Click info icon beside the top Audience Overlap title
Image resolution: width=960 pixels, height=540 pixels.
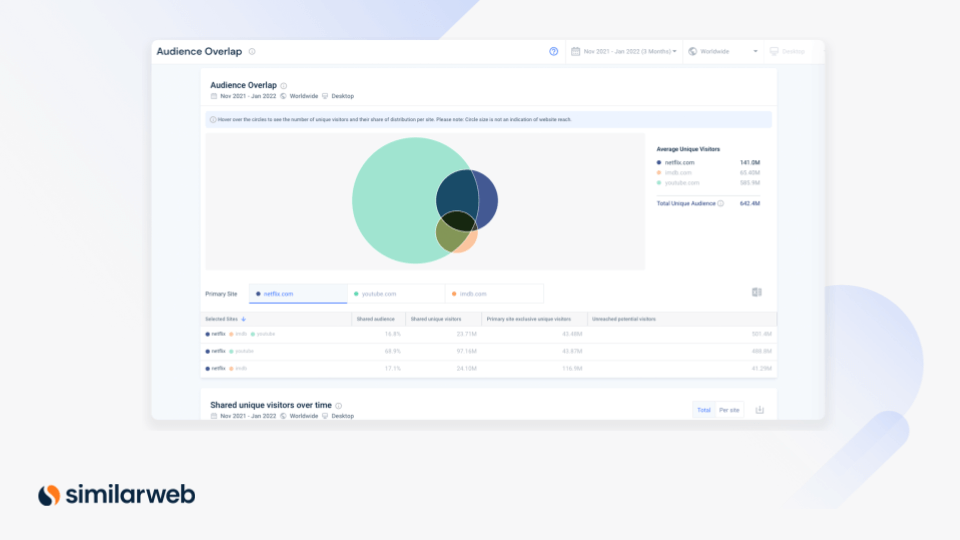coord(252,51)
